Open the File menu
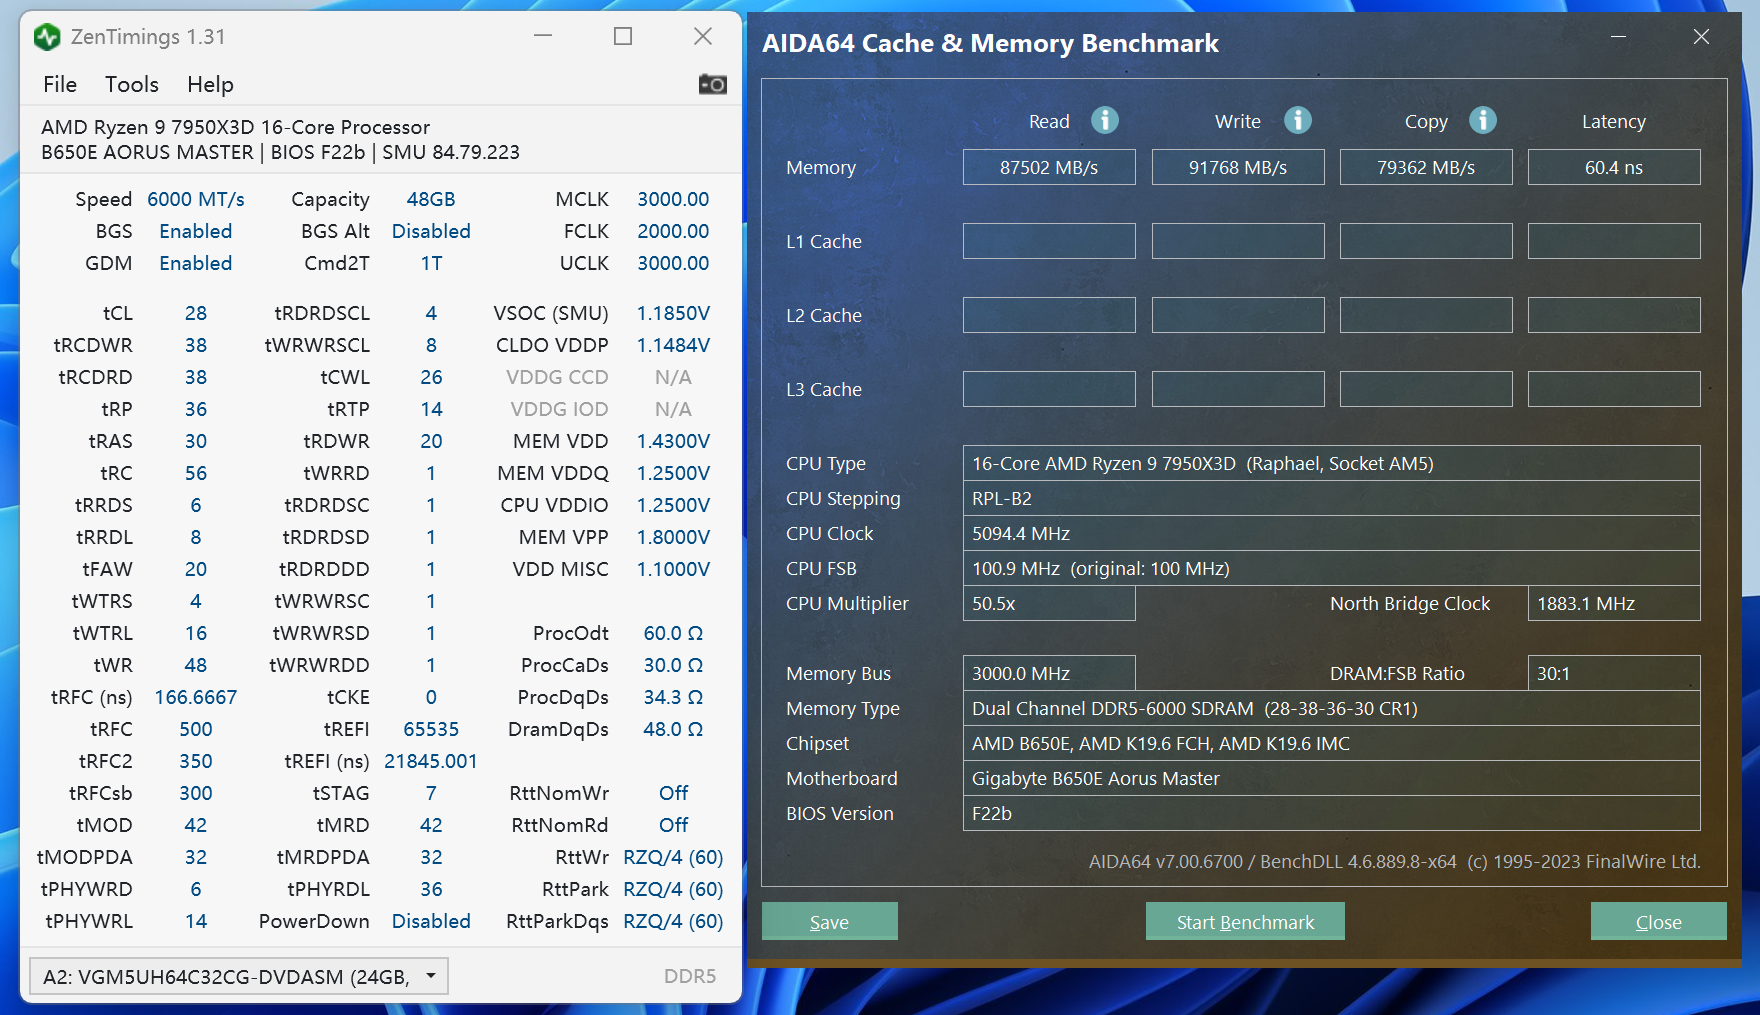The width and height of the screenshot is (1760, 1015). (60, 84)
